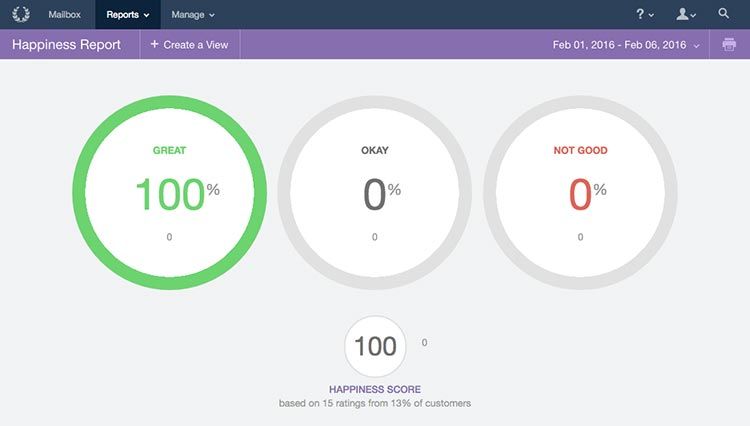Open the help question mark menu
750x426 pixels.
[x=645, y=14]
